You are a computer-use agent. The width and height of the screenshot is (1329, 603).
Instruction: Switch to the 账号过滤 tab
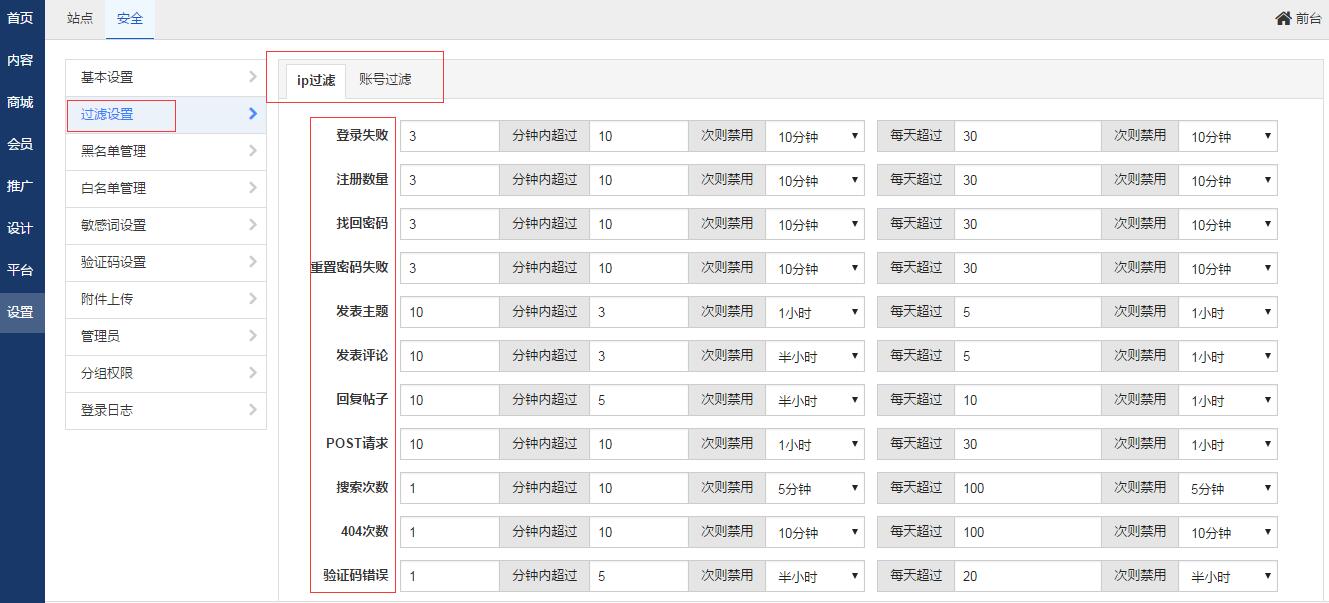click(x=385, y=79)
